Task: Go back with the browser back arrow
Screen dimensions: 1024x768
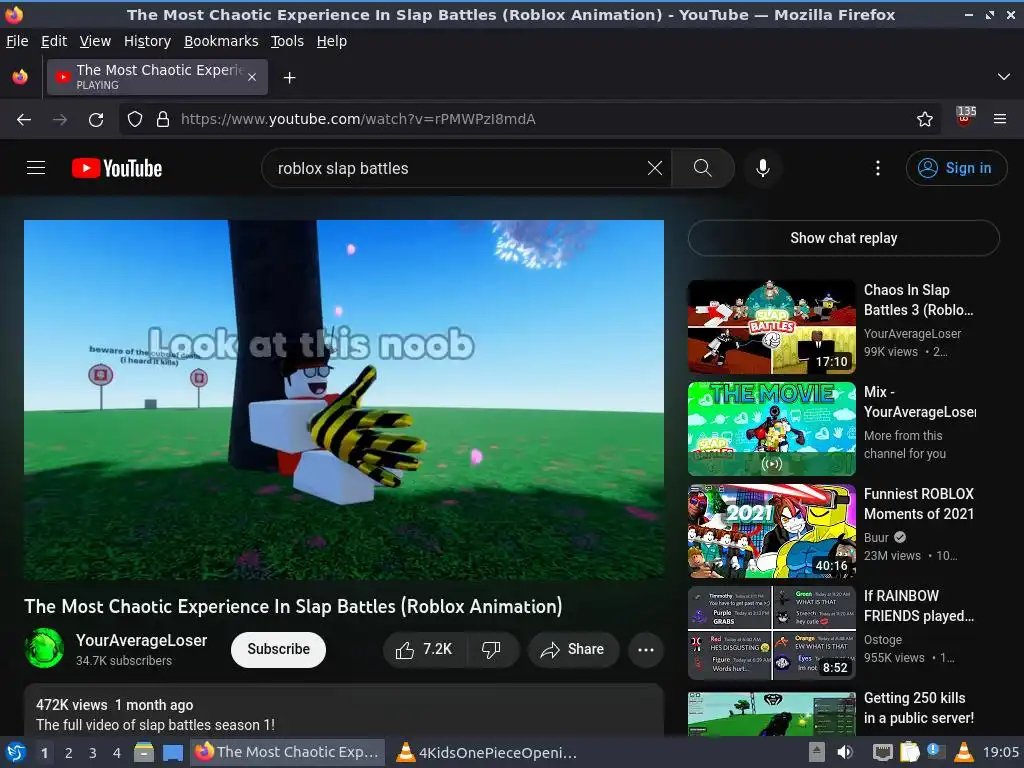Action: click(x=24, y=120)
